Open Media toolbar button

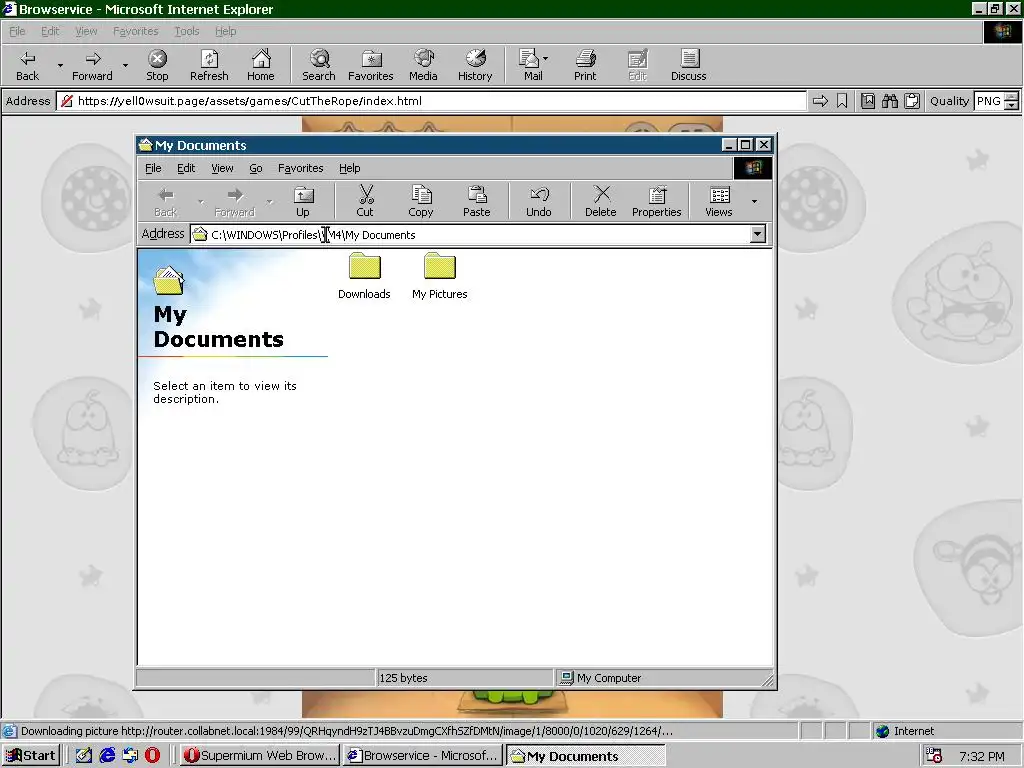(423, 65)
